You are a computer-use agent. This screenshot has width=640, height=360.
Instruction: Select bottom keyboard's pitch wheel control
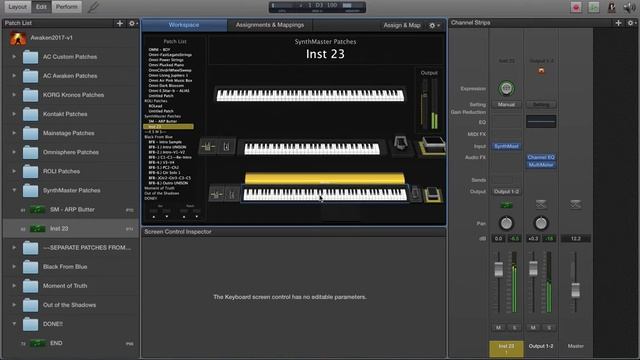(216, 194)
